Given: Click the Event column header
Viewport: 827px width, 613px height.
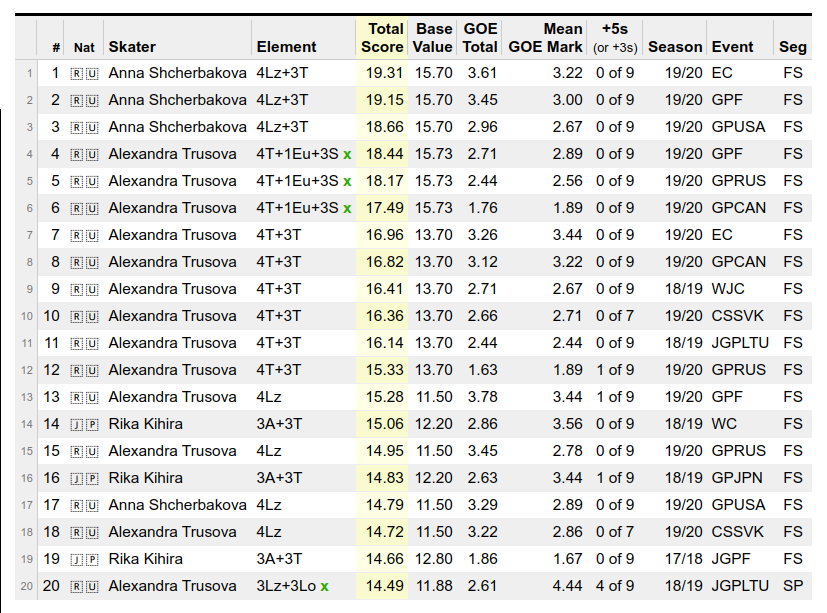Looking at the screenshot, I should tap(733, 46).
